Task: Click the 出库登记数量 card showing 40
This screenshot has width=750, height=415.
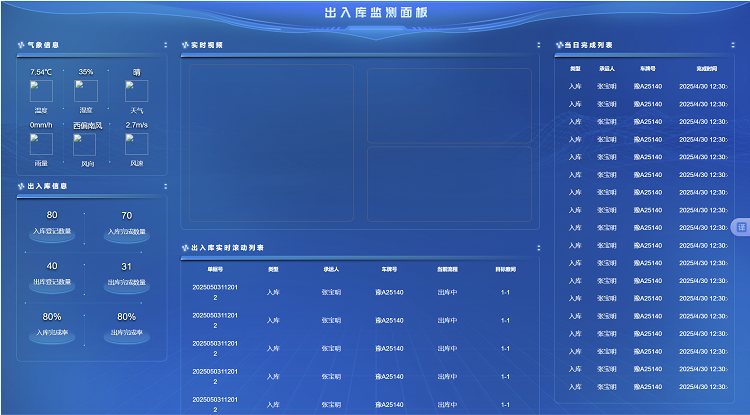Action: point(52,276)
